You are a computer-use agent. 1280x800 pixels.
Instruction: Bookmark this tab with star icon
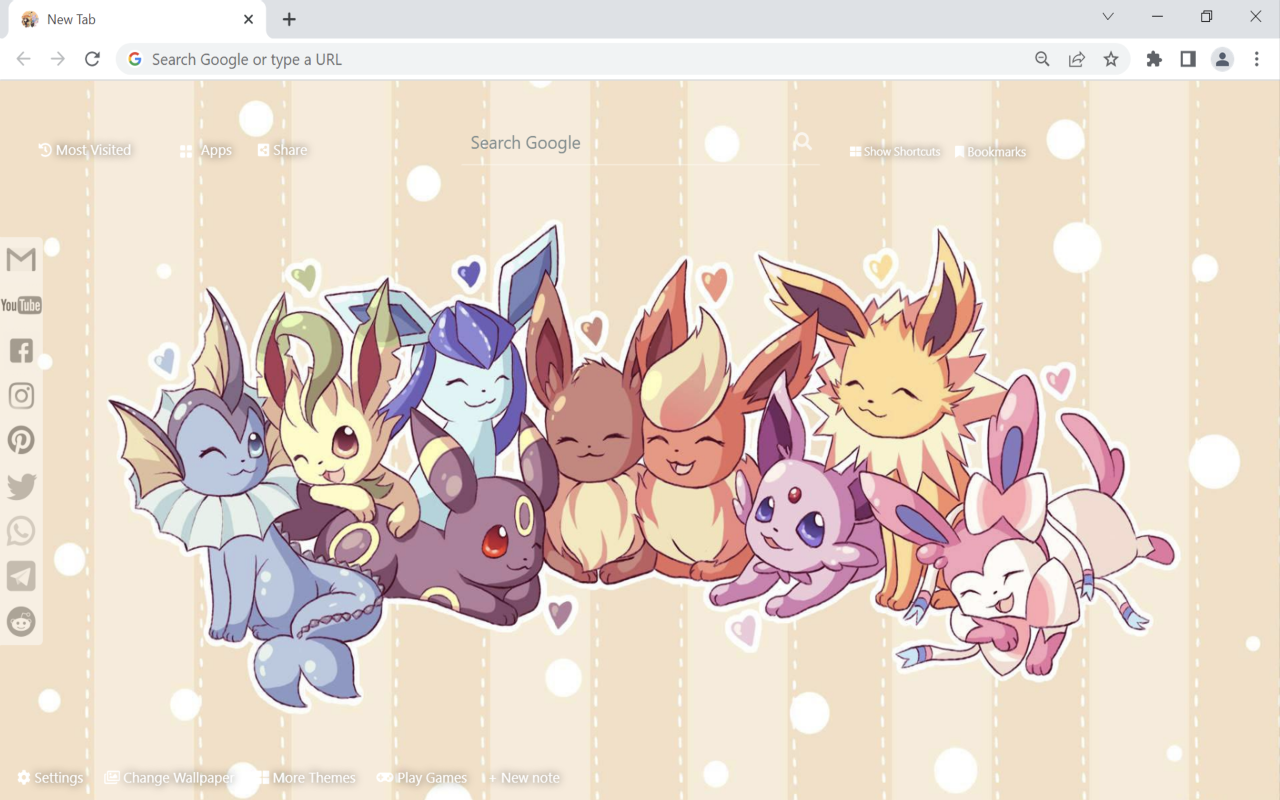tap(1111, 59)
